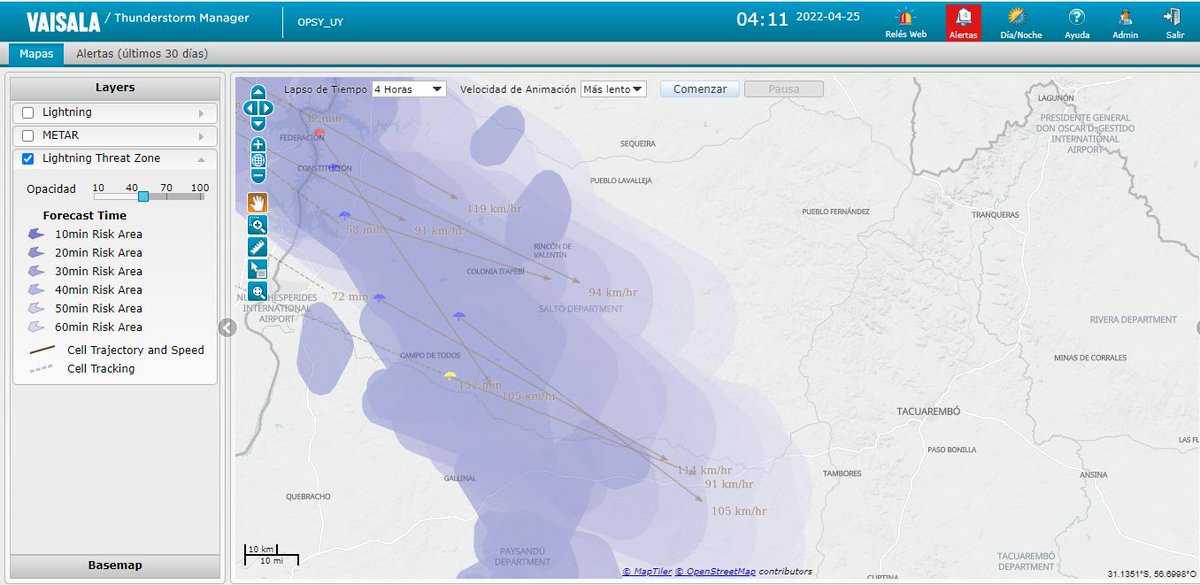Click the Layers panel header
Screen dimensions: 1200x585
(115, 88)
